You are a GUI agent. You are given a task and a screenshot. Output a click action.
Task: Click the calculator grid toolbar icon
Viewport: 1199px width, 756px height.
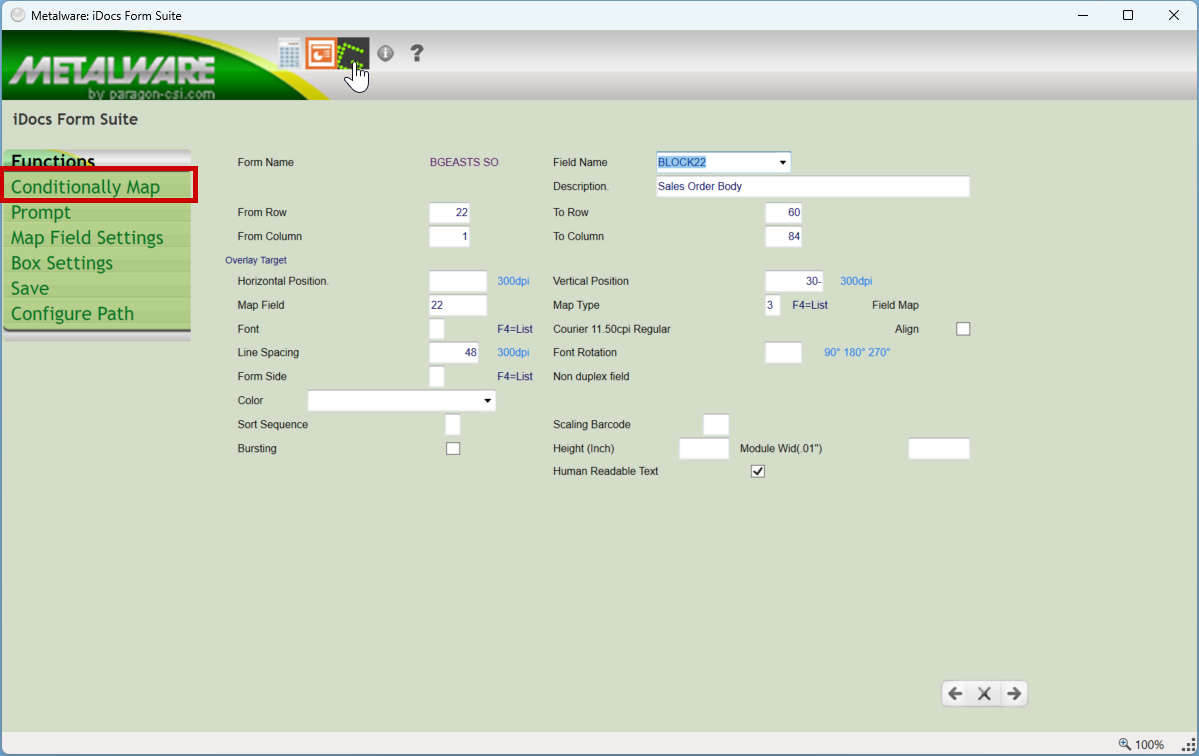tap(289, 54)
